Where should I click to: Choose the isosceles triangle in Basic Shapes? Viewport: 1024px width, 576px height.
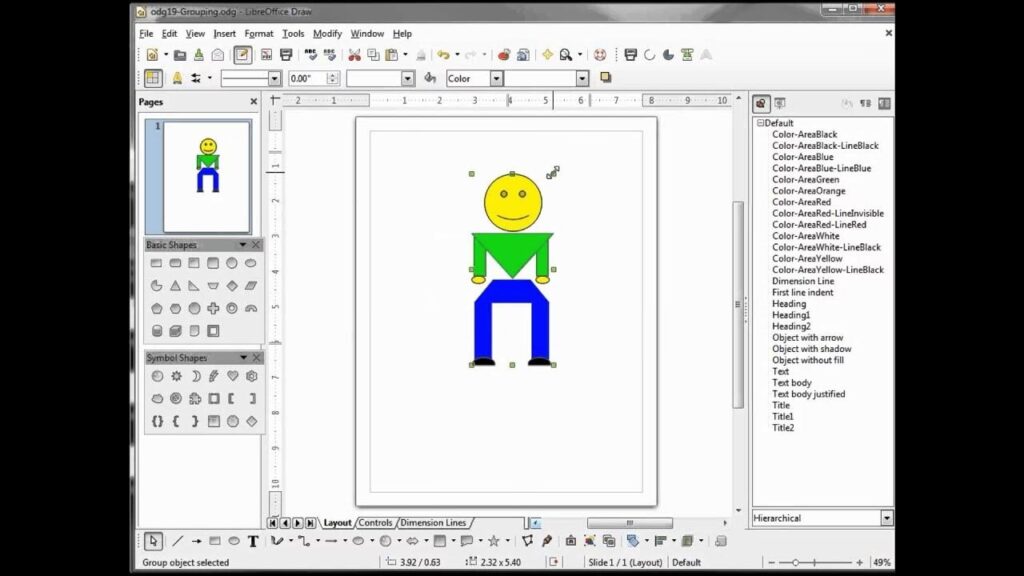(176, 285)
